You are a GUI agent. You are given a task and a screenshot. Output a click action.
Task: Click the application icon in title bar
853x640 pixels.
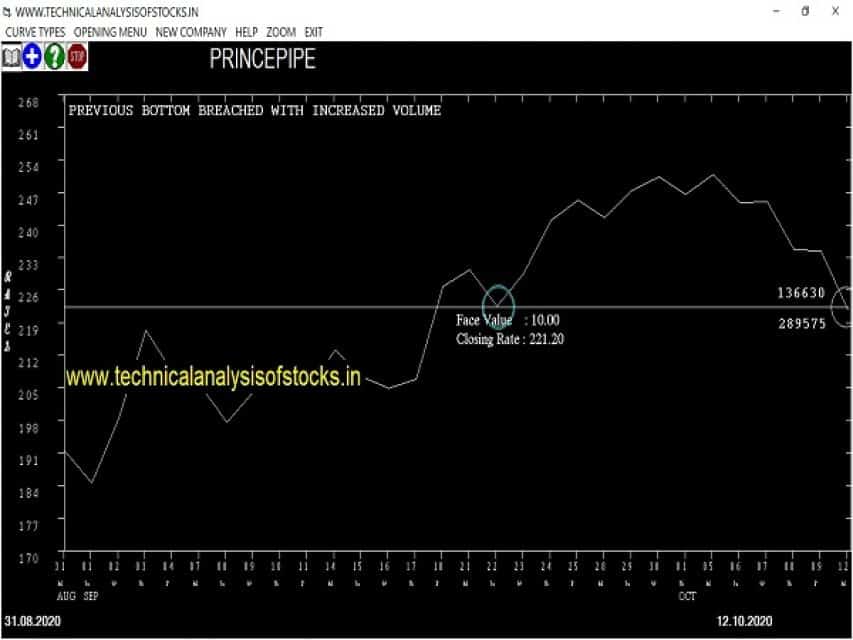7,12
